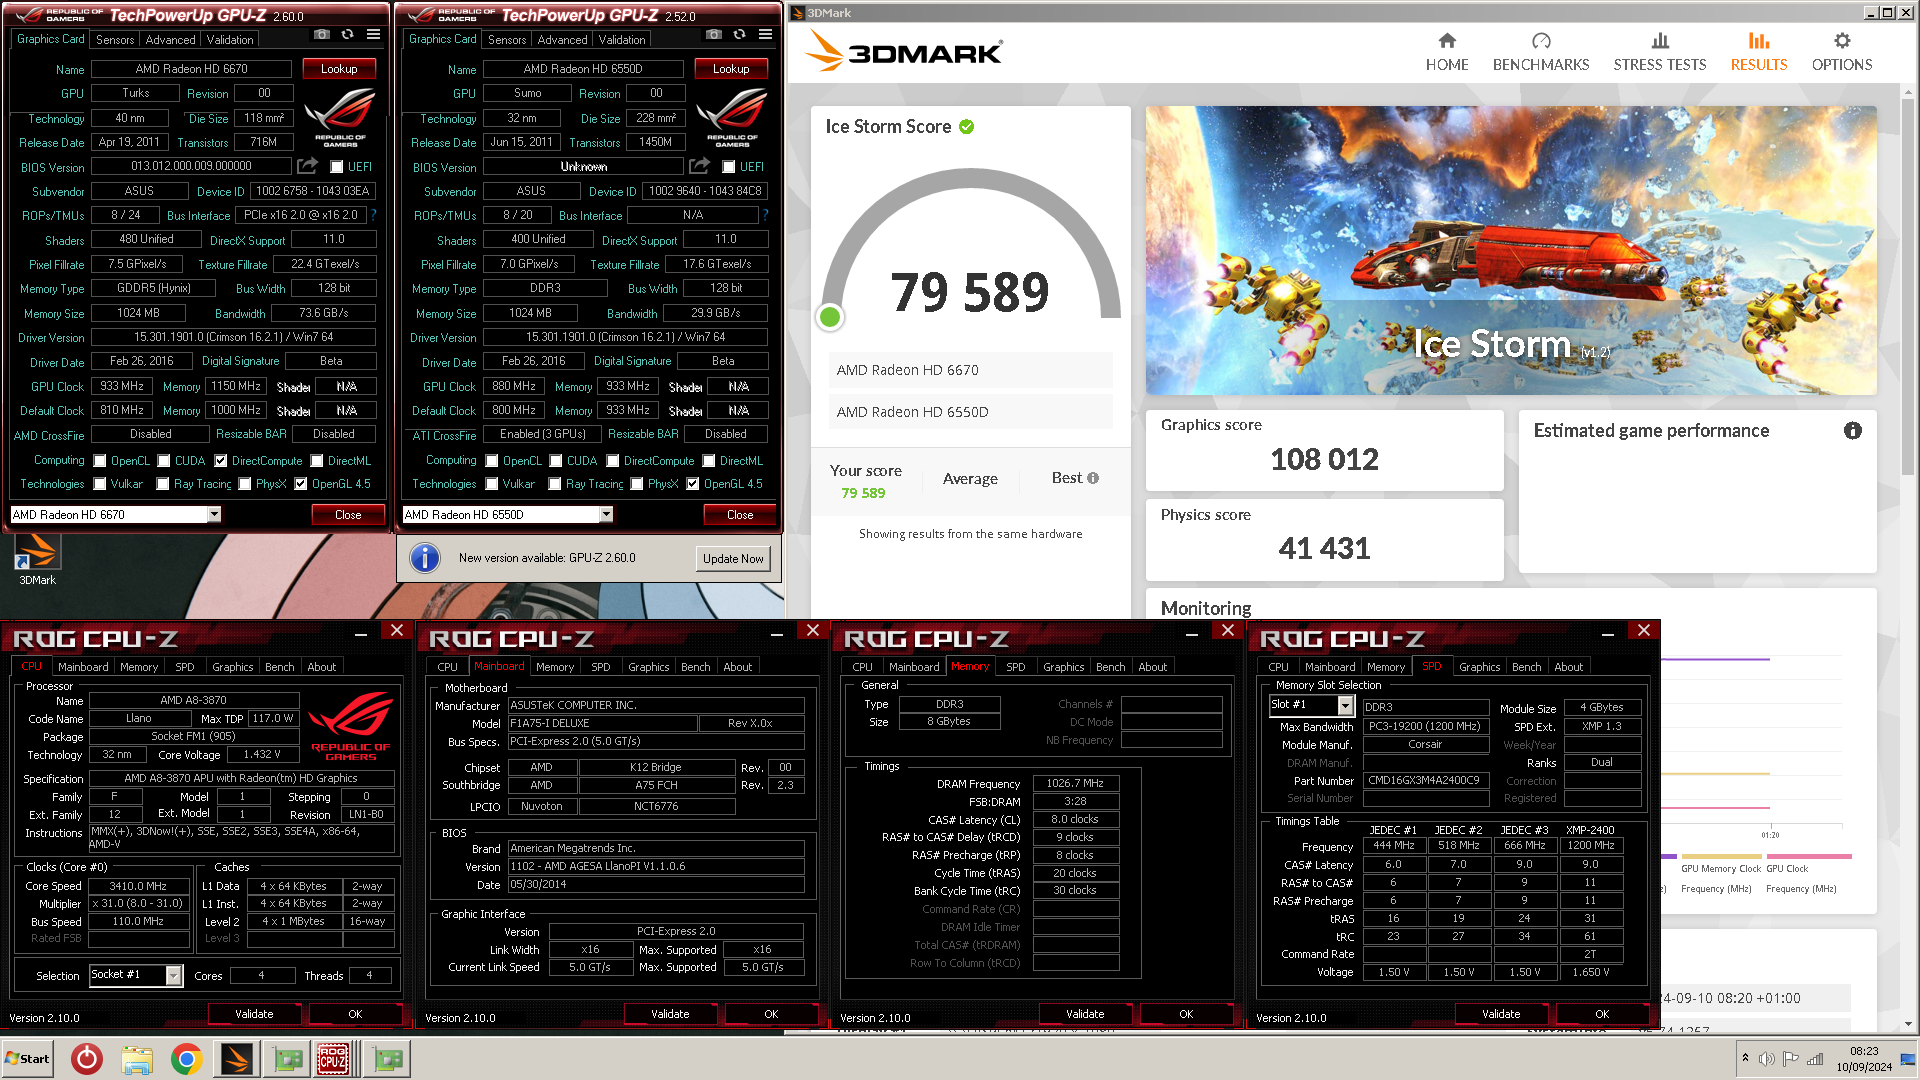The image size is (1920, 1080).
Task: Toggle UEFI checkbox in GPU-Z 2.52.0
Action: [x=729, y=167]
